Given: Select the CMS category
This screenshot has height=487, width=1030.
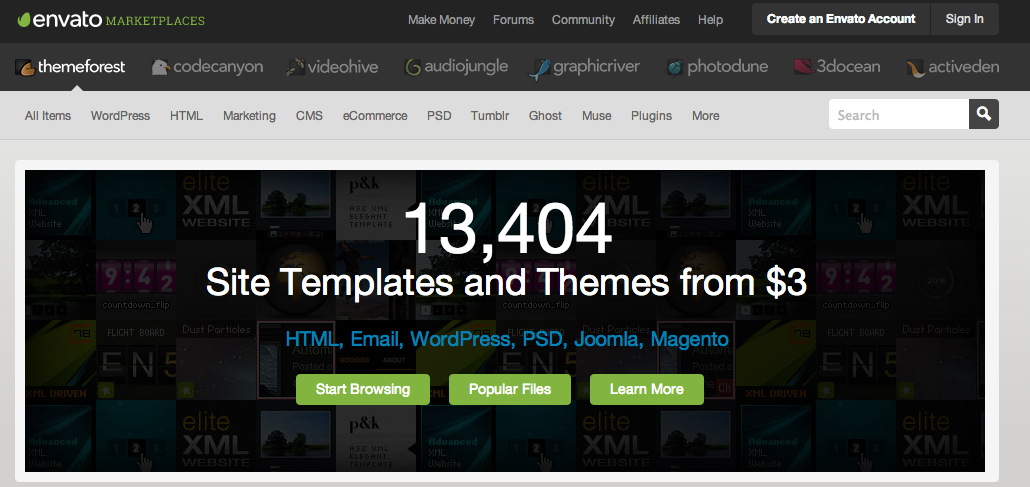Looking at the screenshot, I should pyautogui.click(x=309, y=116).
